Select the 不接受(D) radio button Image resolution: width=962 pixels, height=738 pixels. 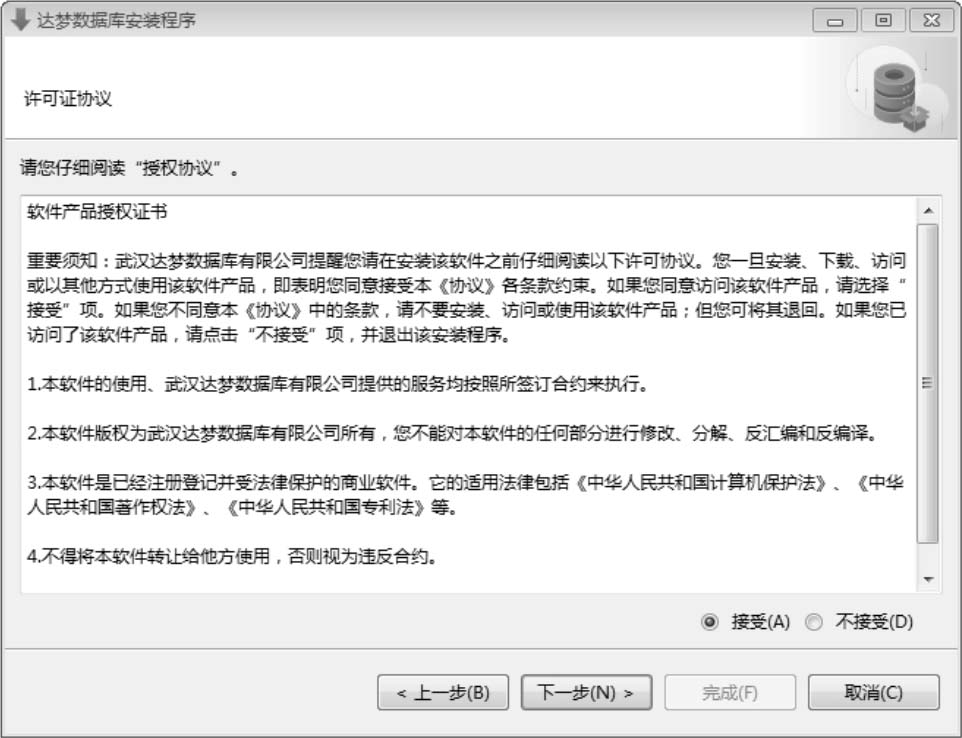[814, 622]
